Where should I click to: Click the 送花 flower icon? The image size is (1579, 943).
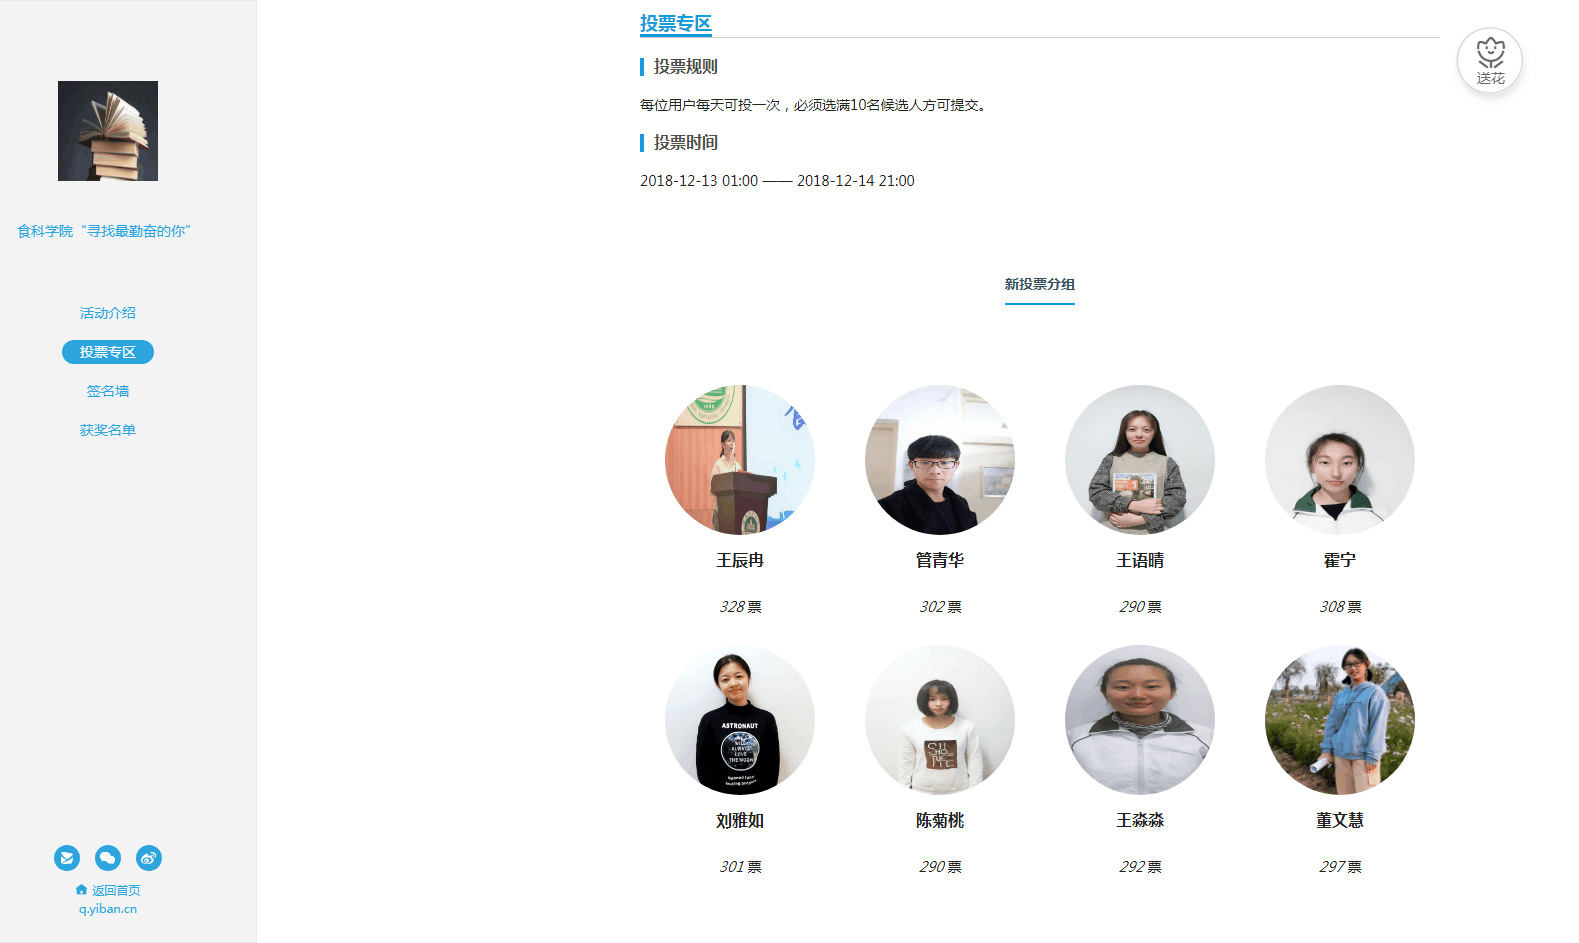point(1490,60)
